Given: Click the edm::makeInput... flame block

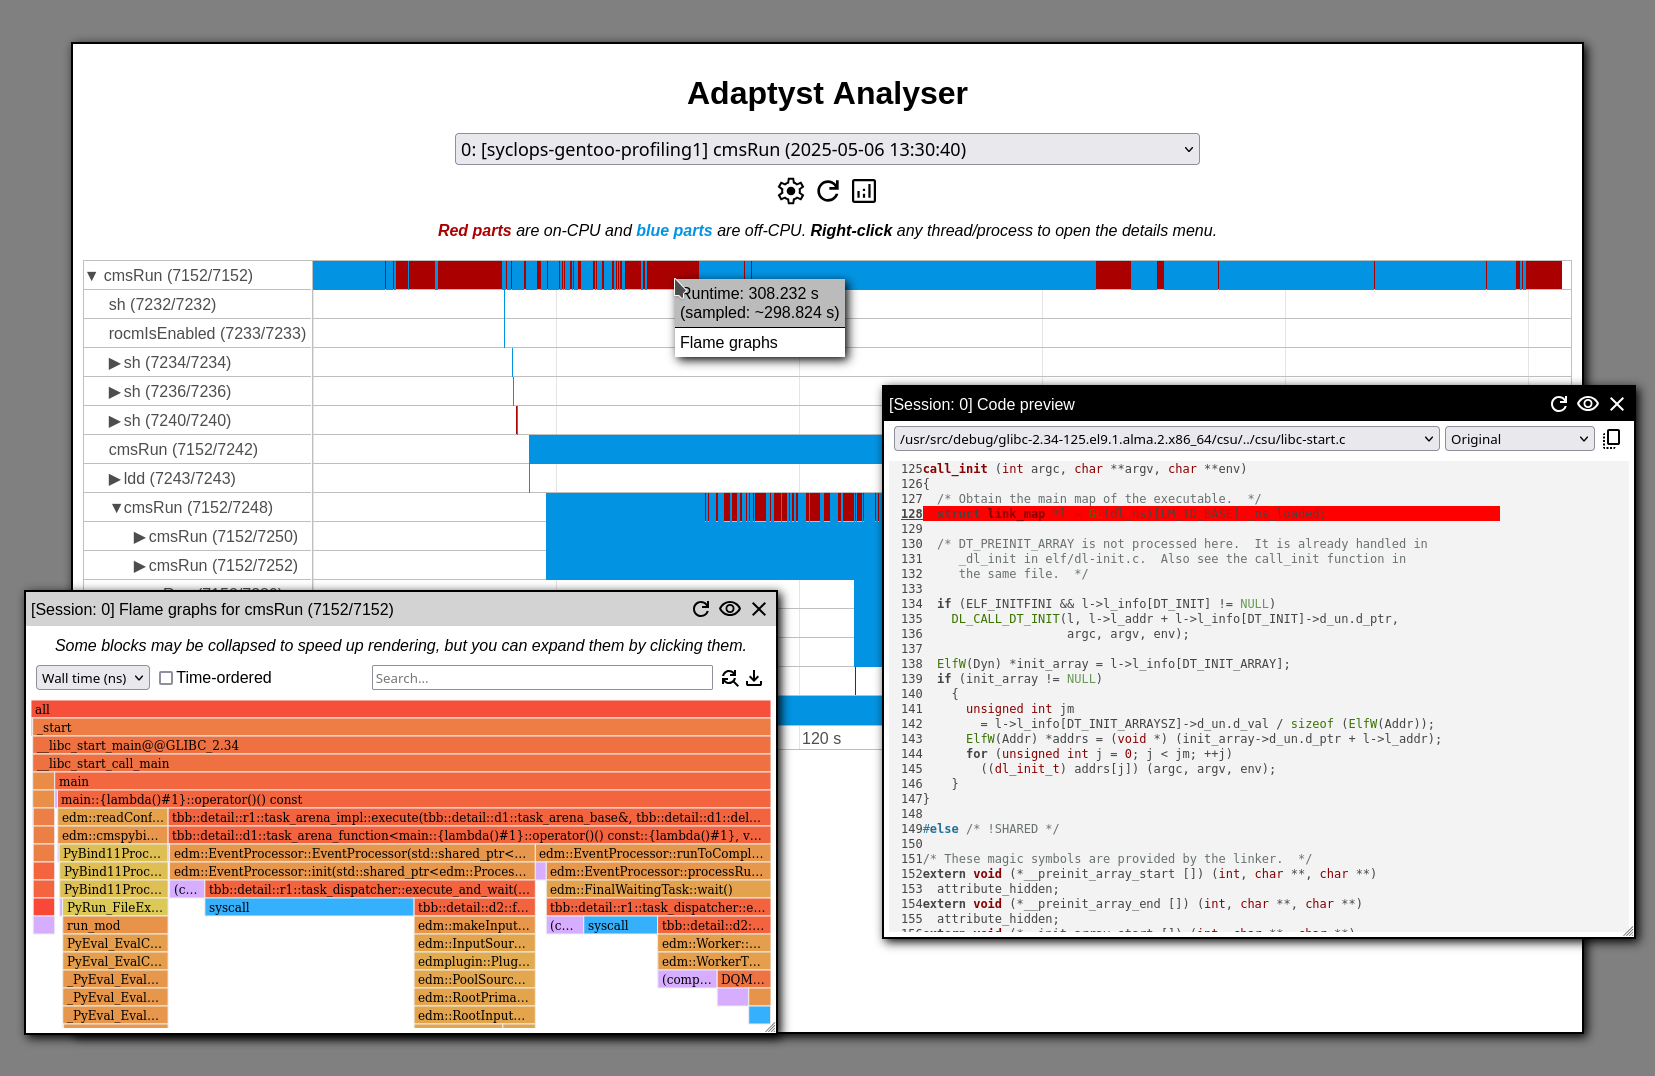Looking at the screenshot, I should coord(475,925).
